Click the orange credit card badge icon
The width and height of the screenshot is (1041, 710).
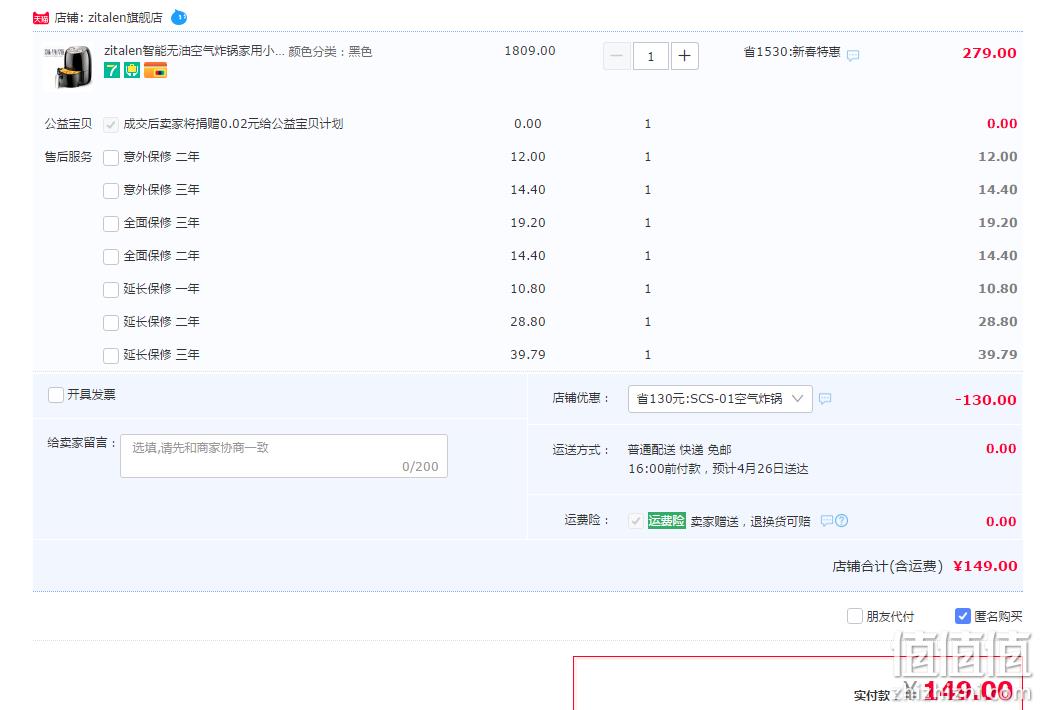pyautogui.click(x=155, y=70)
